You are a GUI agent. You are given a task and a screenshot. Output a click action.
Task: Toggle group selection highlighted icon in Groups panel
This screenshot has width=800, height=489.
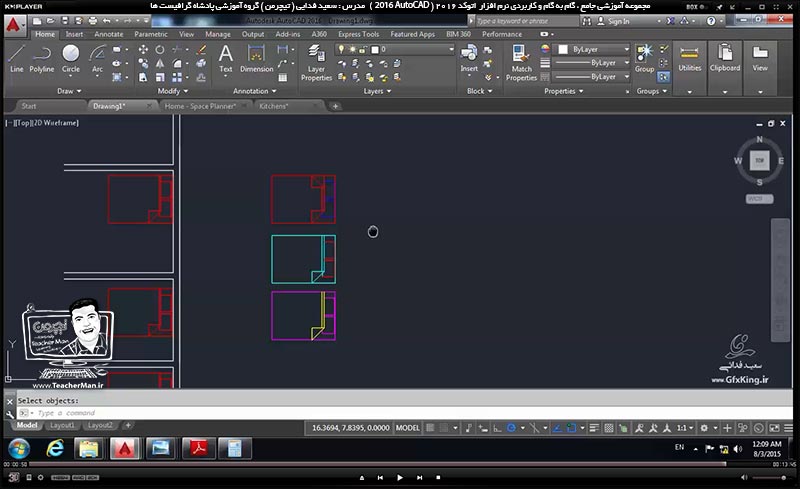663,77
